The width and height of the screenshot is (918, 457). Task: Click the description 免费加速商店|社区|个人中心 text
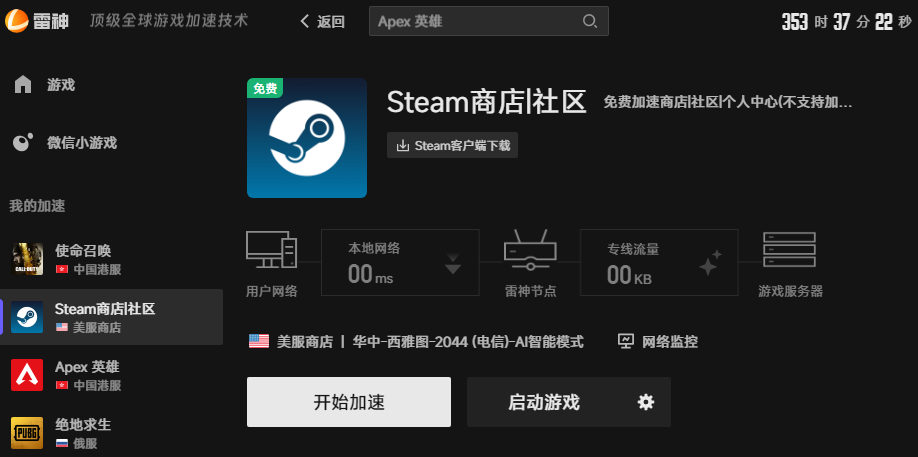click(728, 102)
